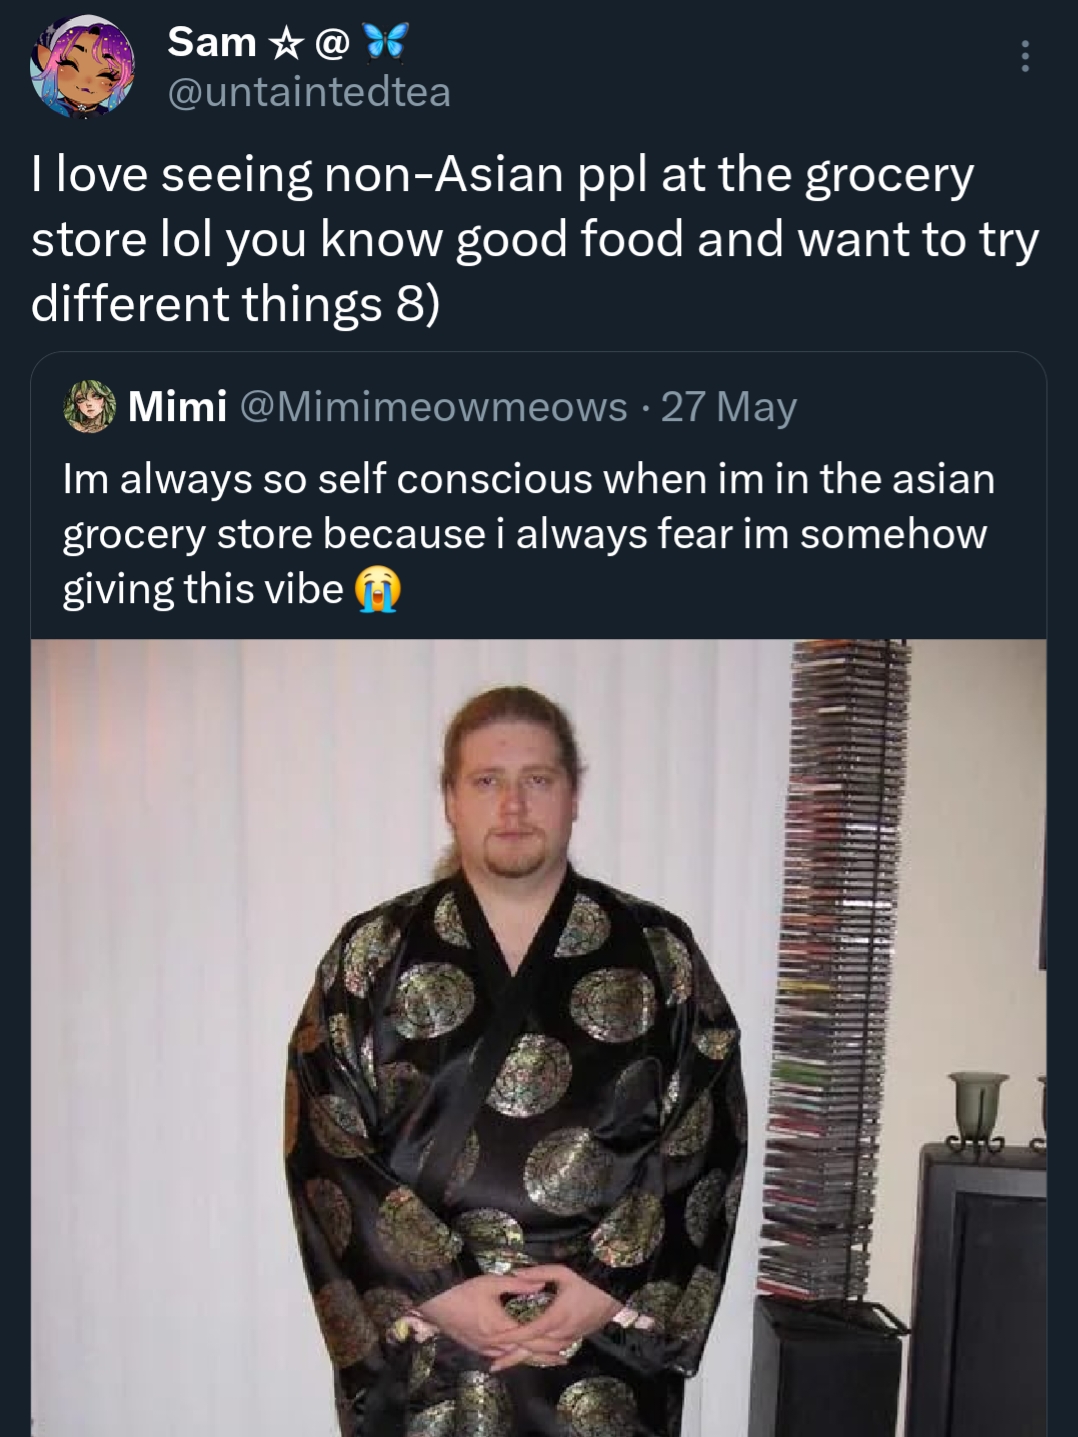The height and width of the screenshot is (1437, 1078).
Task: Open the three-dot more options menu
Action: (1024, 56)
